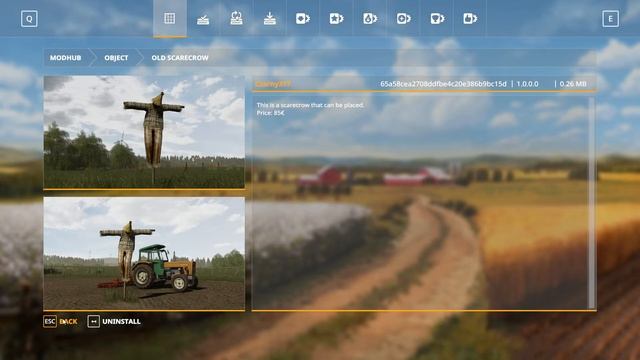Go to the OBJECT breadcrumb
Image resolution: width=640 pixels, height=360 pixels.
tap(116, 58)
